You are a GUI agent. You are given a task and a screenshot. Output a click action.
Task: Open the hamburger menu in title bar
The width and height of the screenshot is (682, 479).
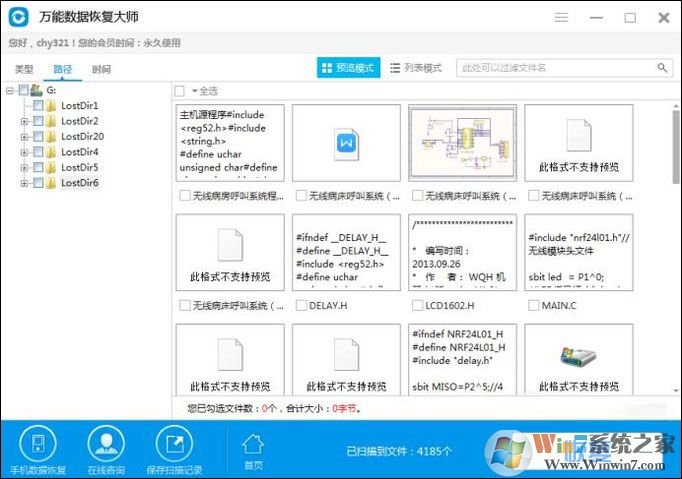[x=562, y=17]
